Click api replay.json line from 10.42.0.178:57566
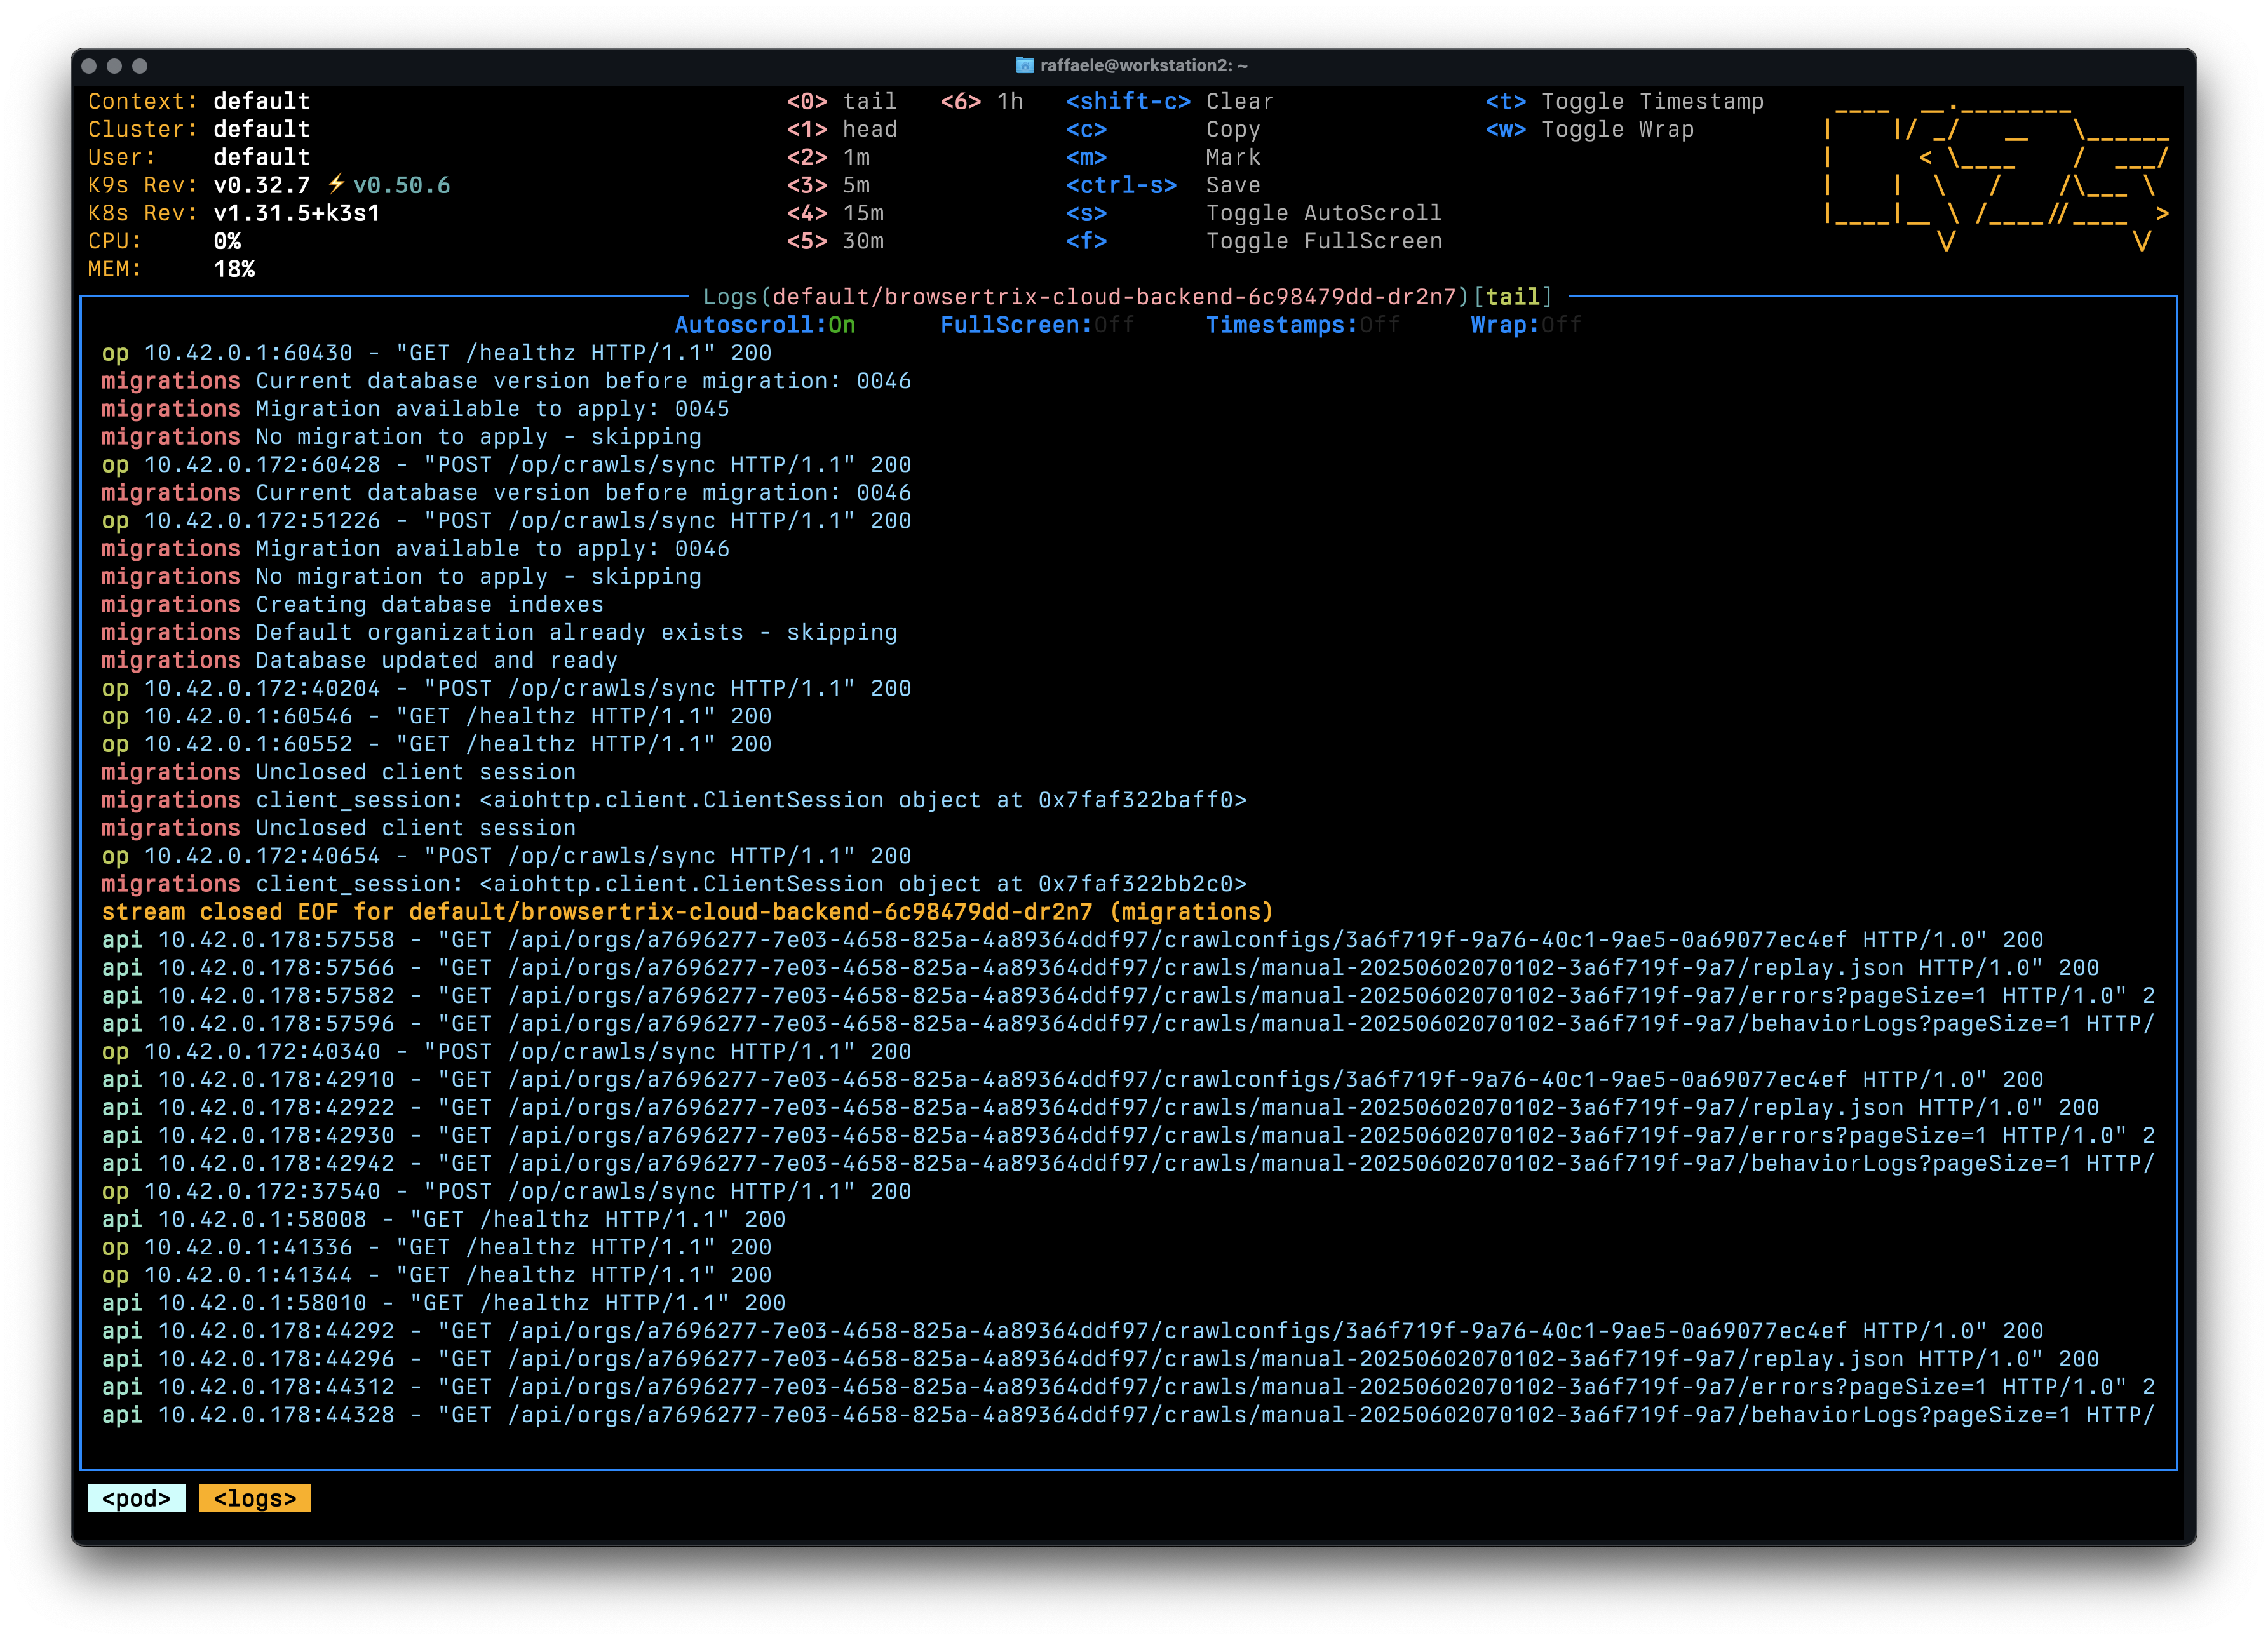2268x1640 pixels. (x=1100, y=968)
